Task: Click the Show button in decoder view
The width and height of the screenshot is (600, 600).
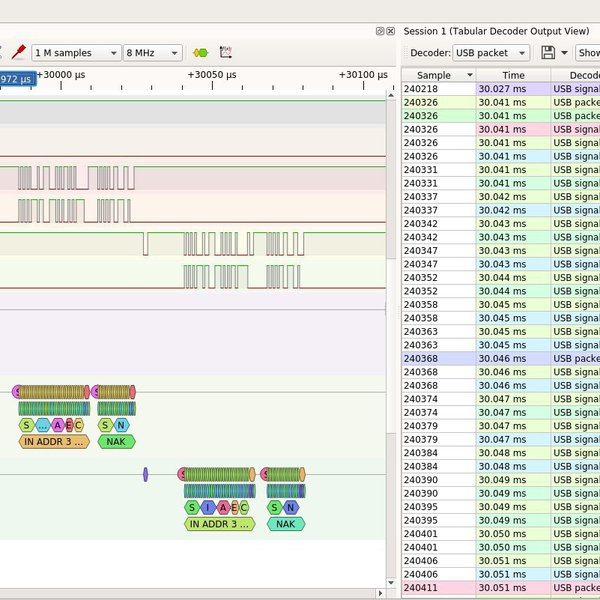Action: point(588,52)
